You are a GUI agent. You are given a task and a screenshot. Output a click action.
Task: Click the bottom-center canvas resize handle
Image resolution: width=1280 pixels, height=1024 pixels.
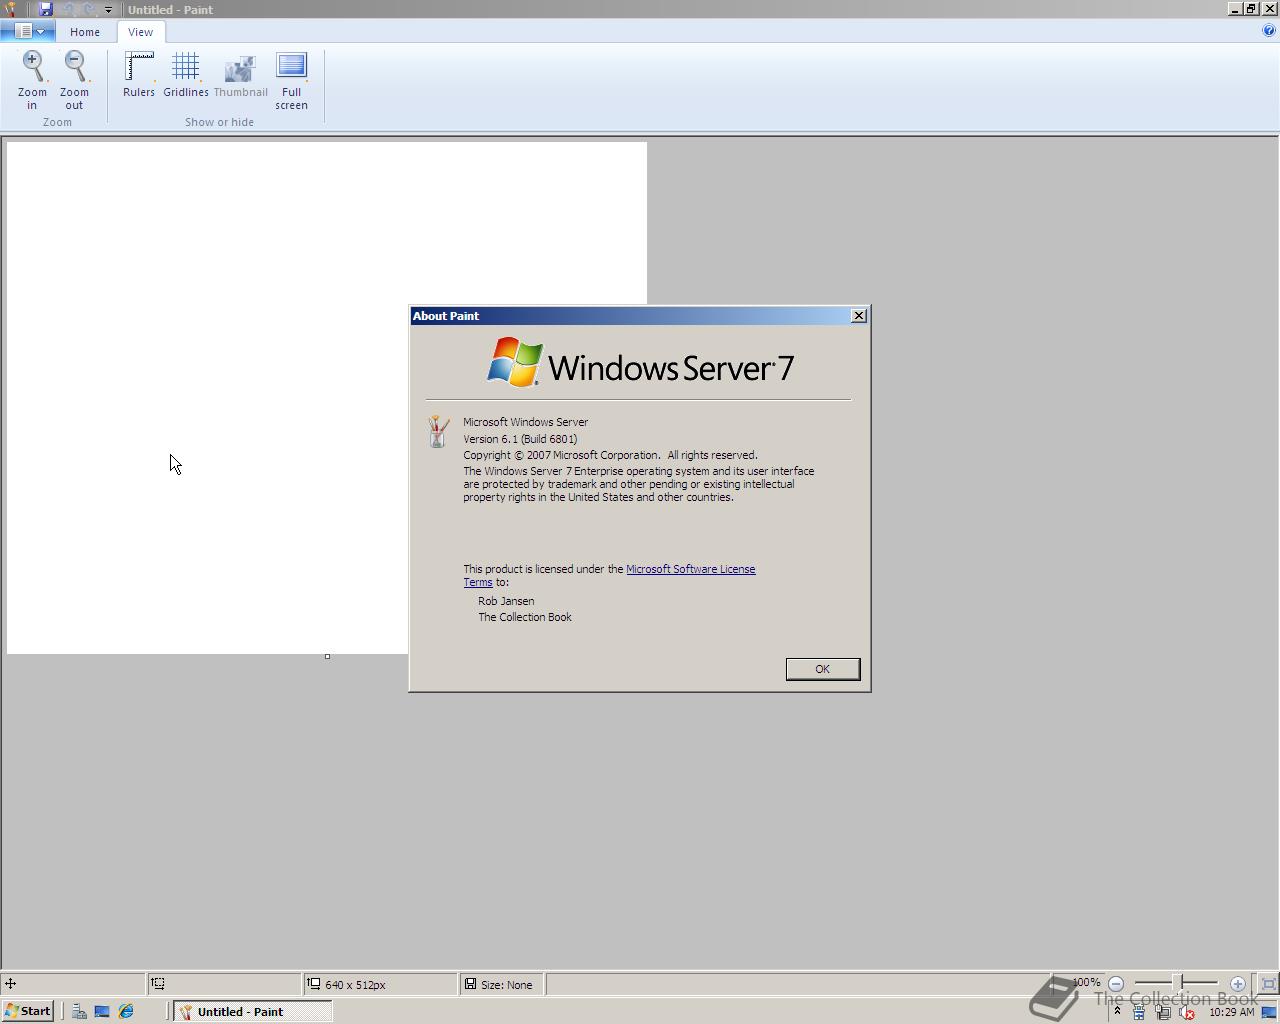(x=327, y=657)
